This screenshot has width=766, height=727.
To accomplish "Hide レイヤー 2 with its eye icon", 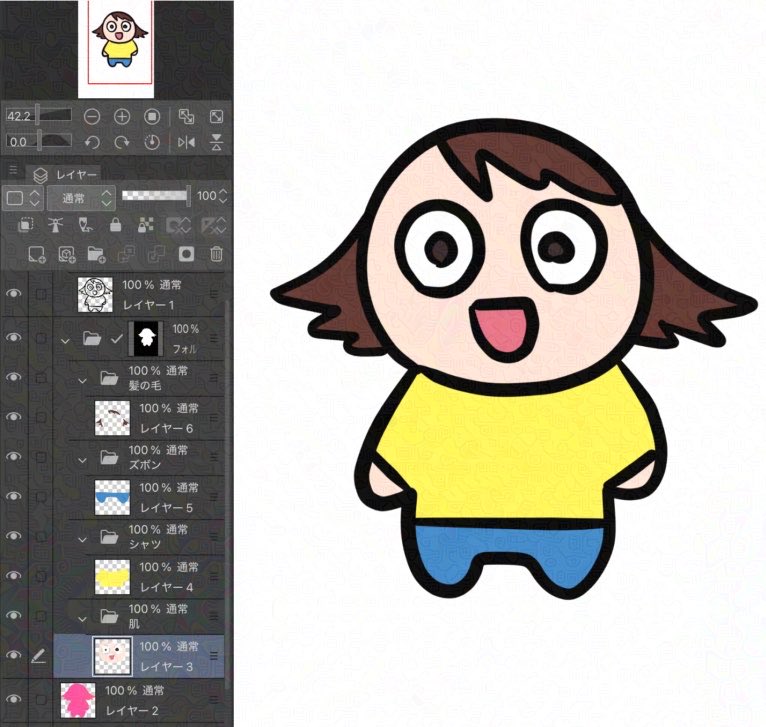I will (14, 699).
